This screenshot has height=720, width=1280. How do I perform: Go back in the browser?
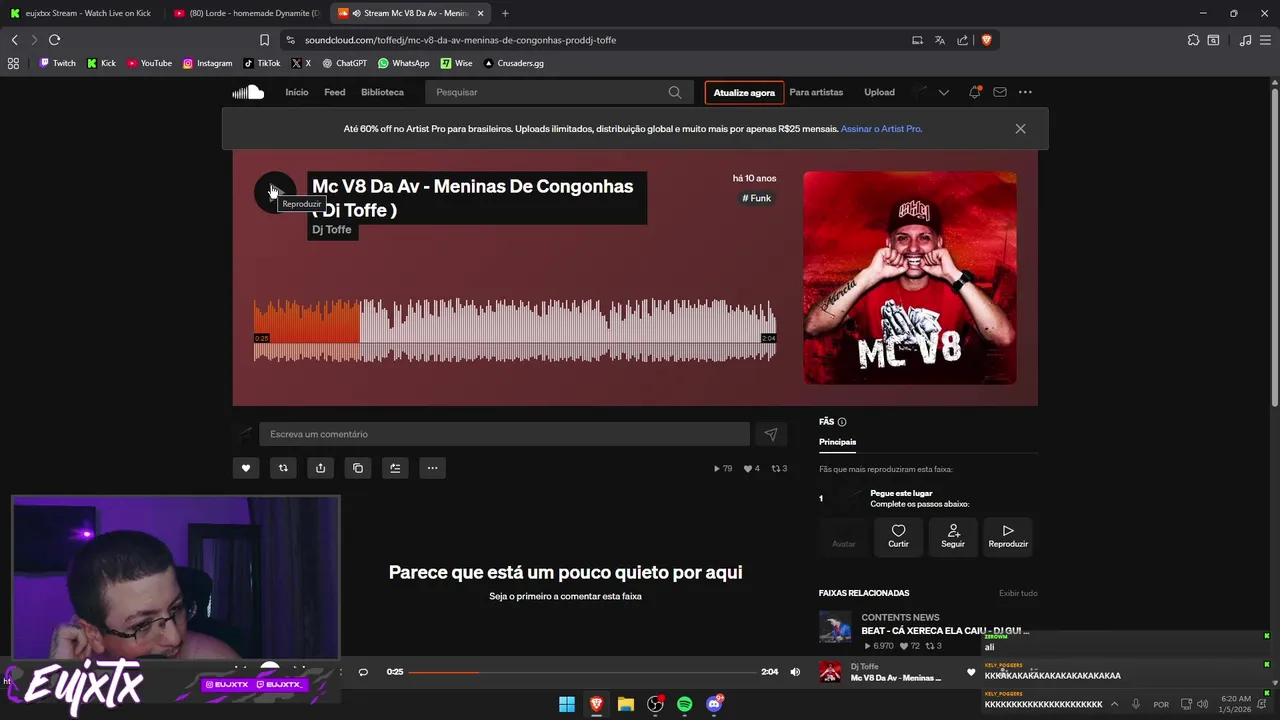(14, 40)
